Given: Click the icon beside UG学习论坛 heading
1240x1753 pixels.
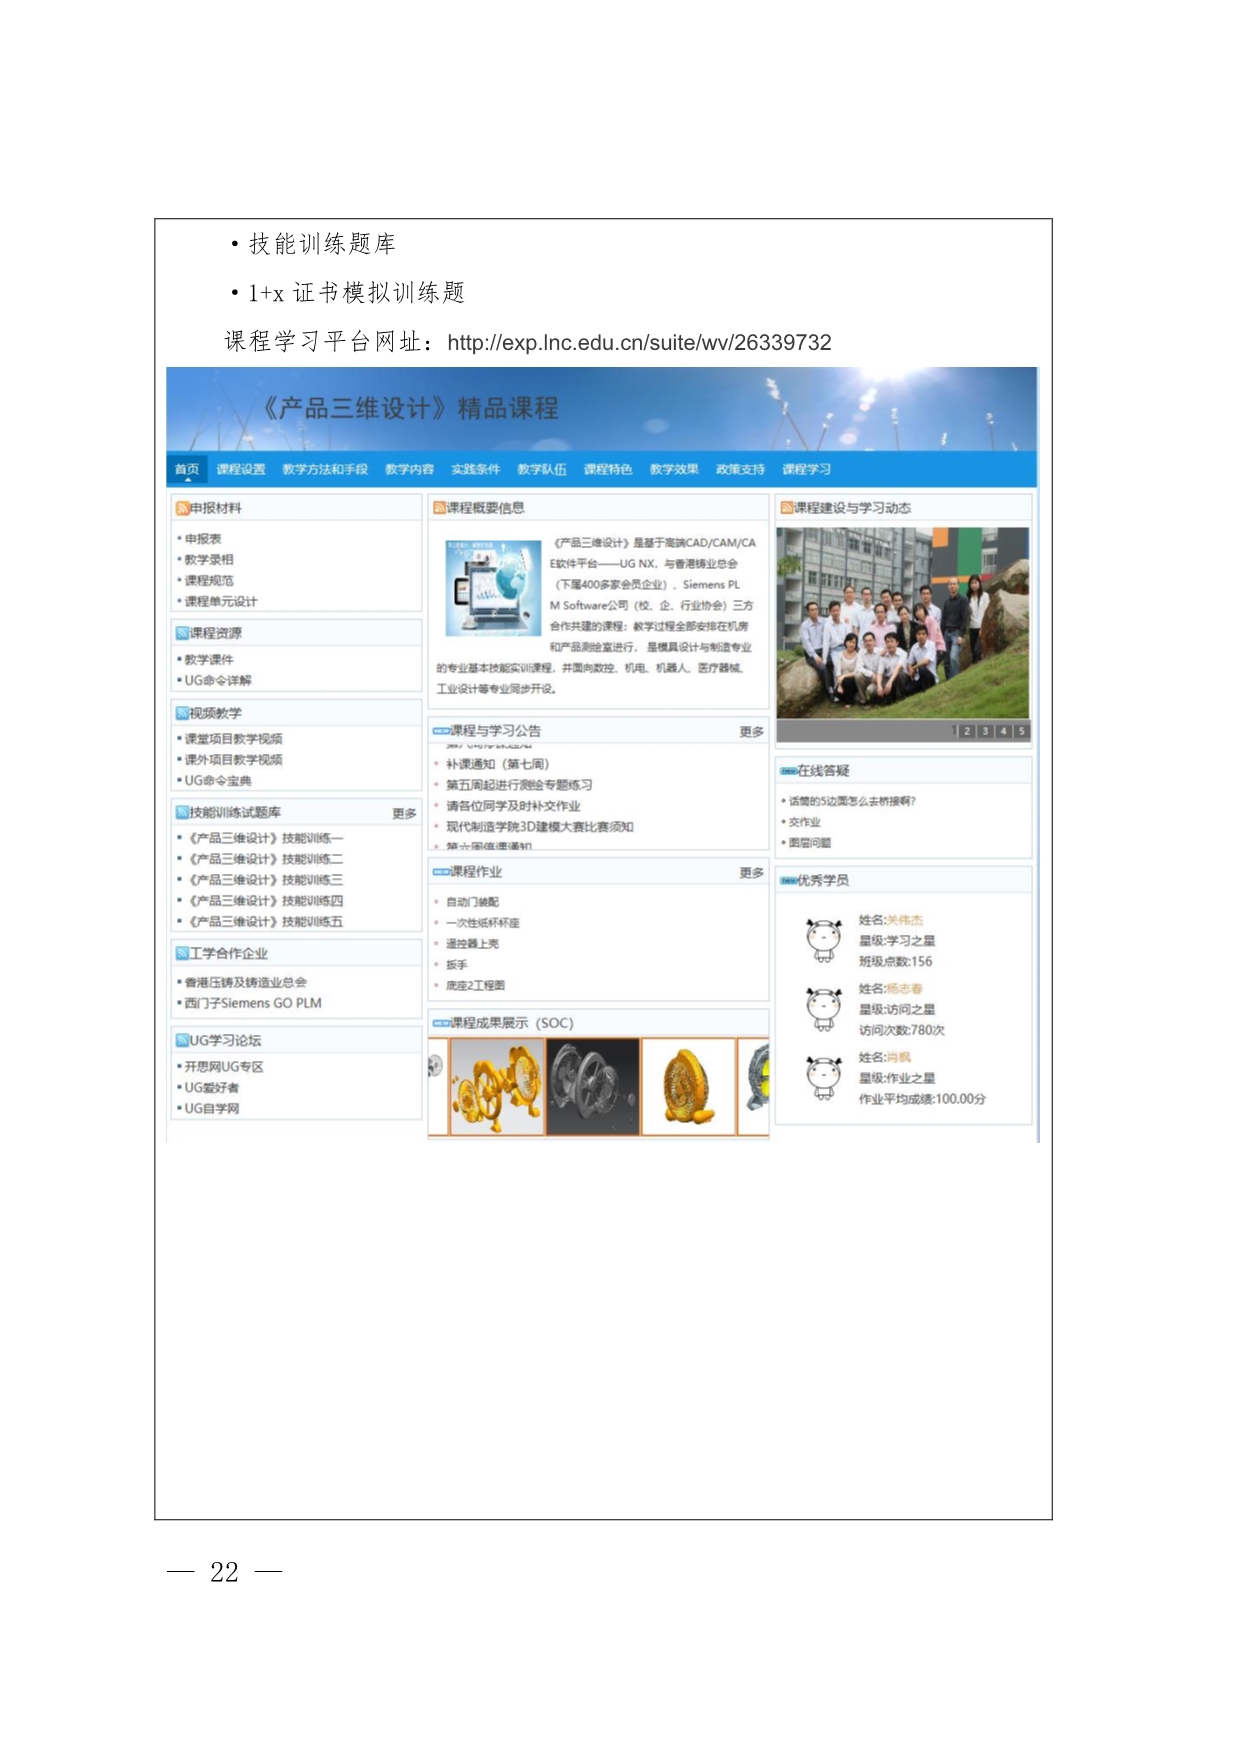Looking at the screenshot, I should click(x=182, y=1040).
